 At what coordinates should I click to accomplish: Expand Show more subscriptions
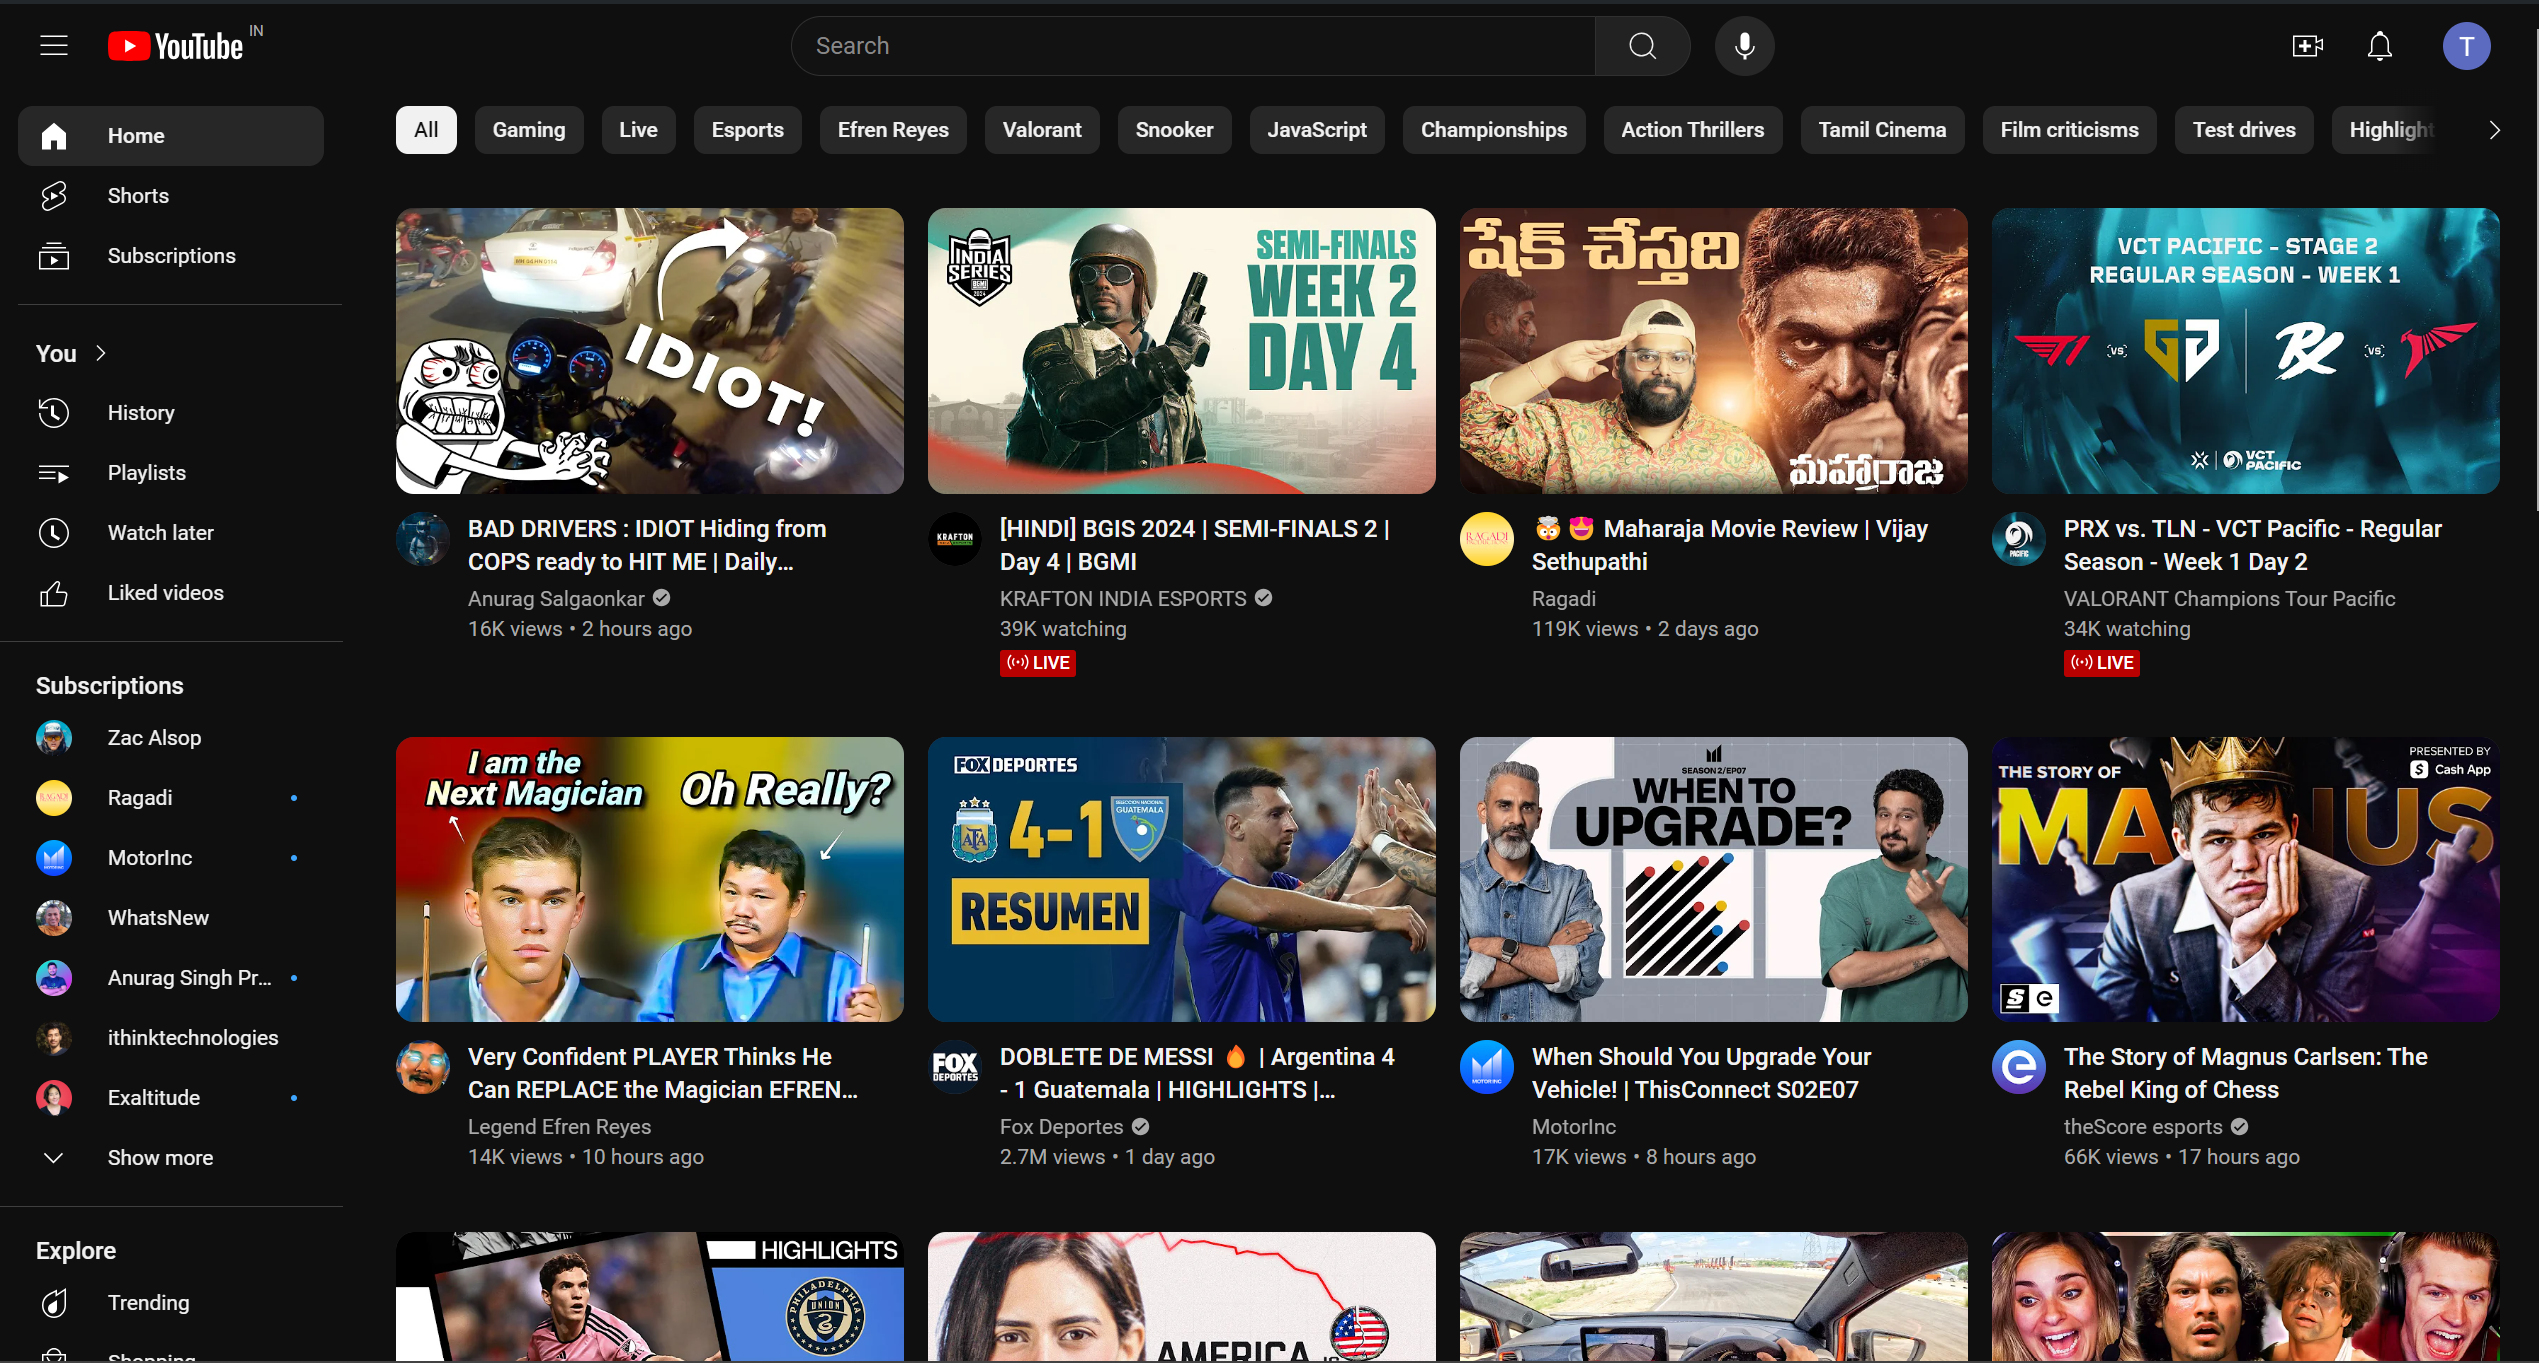coord(171,1158)
